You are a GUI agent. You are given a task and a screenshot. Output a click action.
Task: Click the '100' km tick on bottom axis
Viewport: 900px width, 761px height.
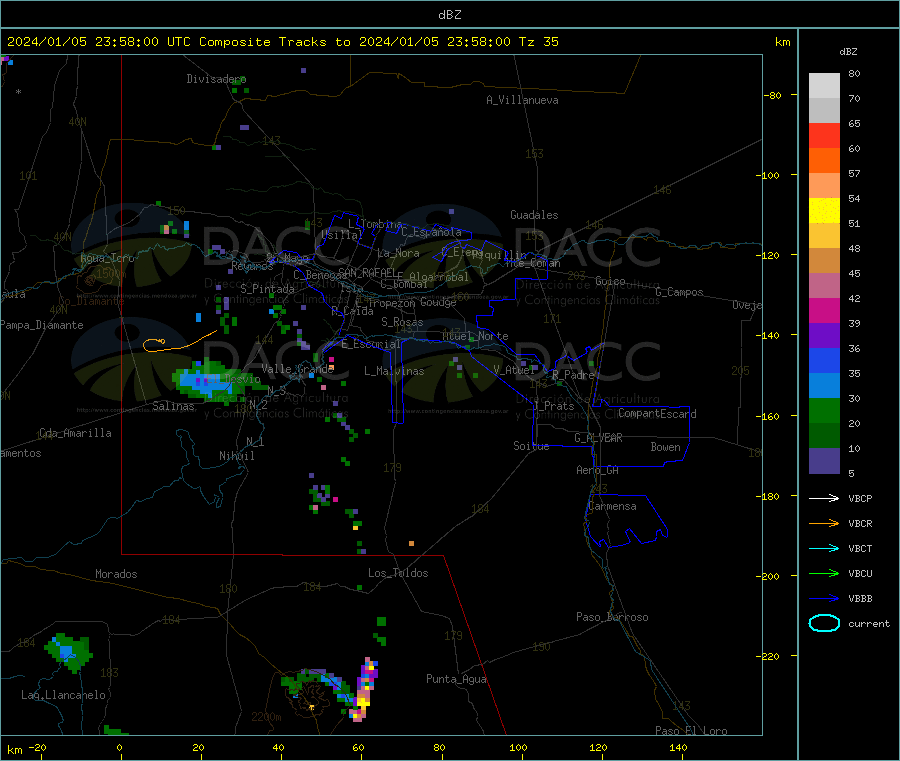pyautogui.click(x=518, y=747)
